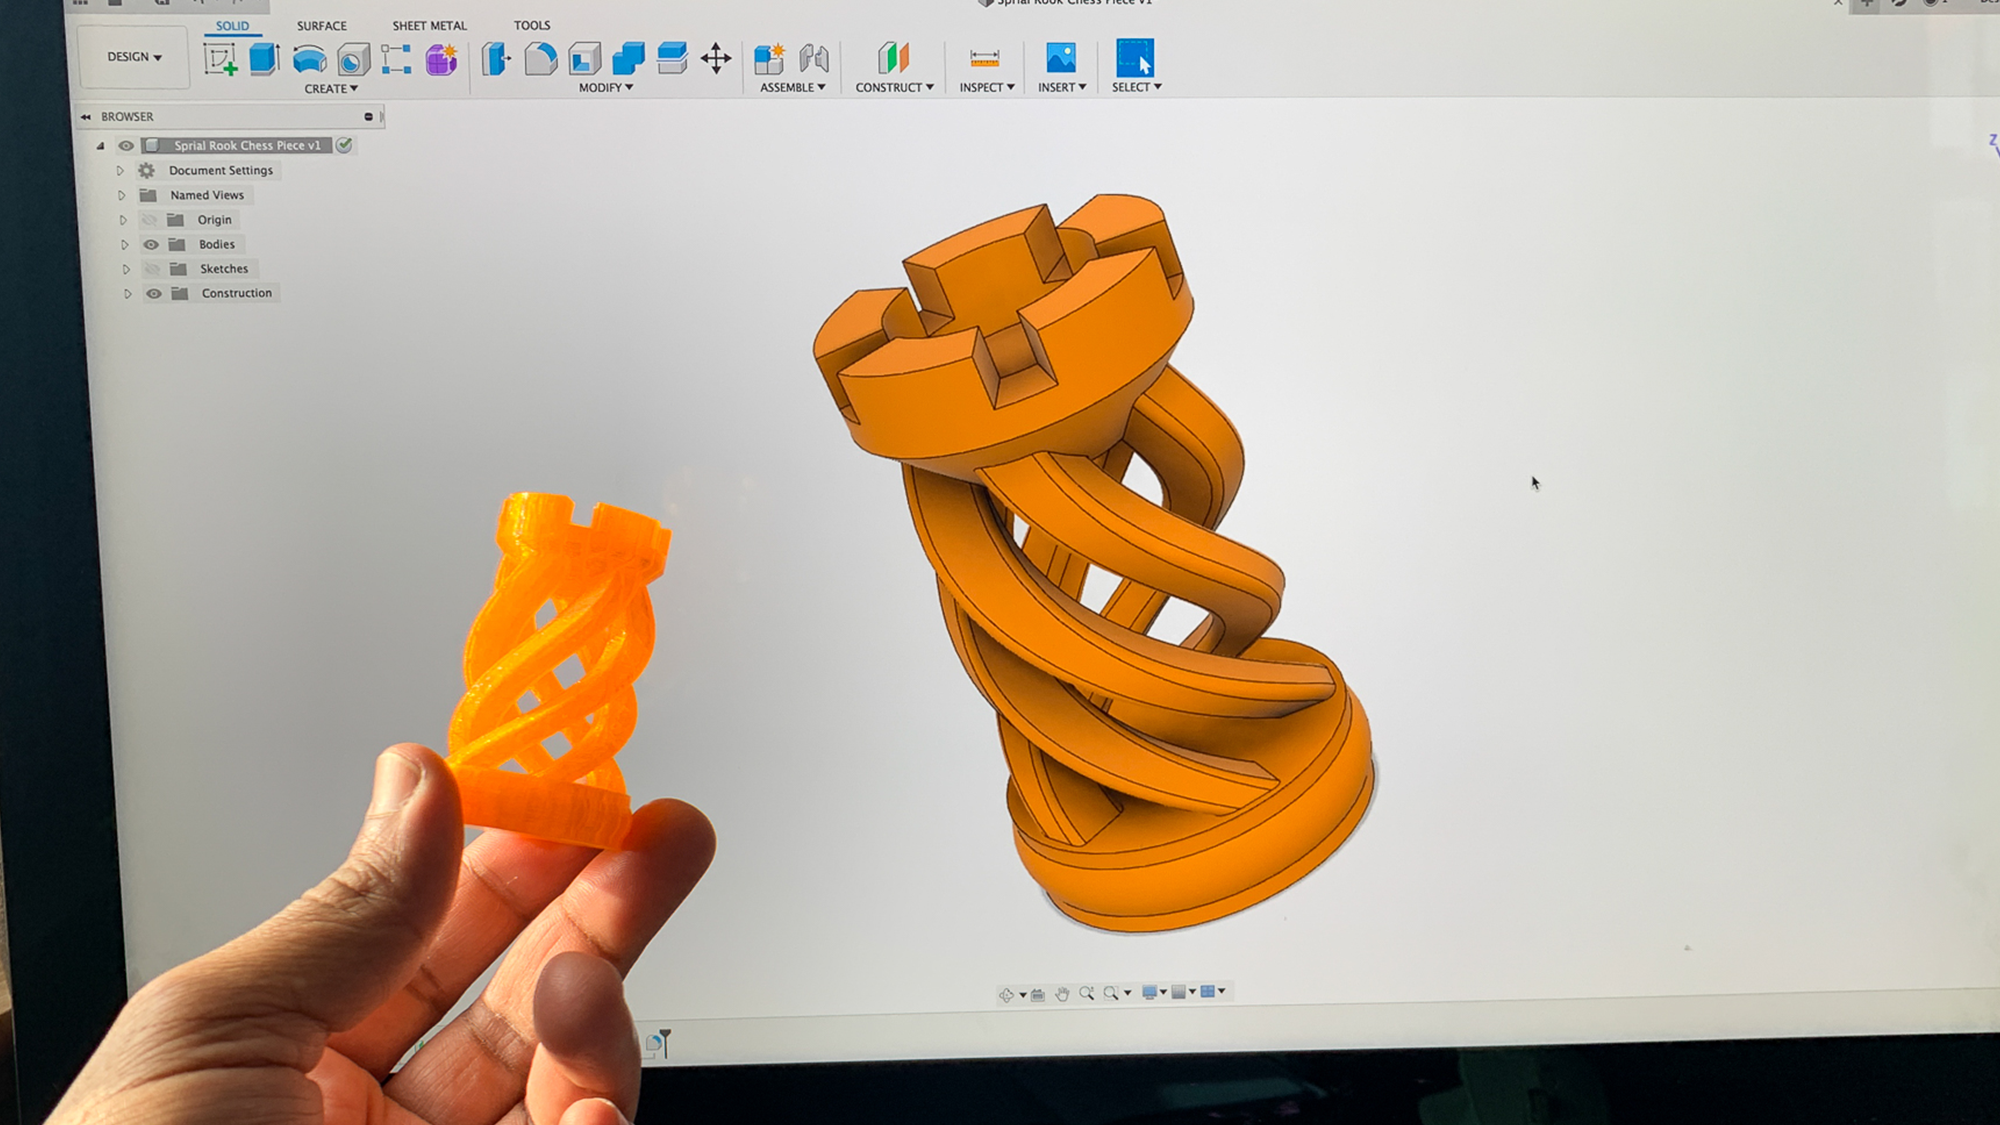This screenshot has width=2000, height=1125.
Task: Toggle visibility of Construction folder
Action: [x=153, y=294]
